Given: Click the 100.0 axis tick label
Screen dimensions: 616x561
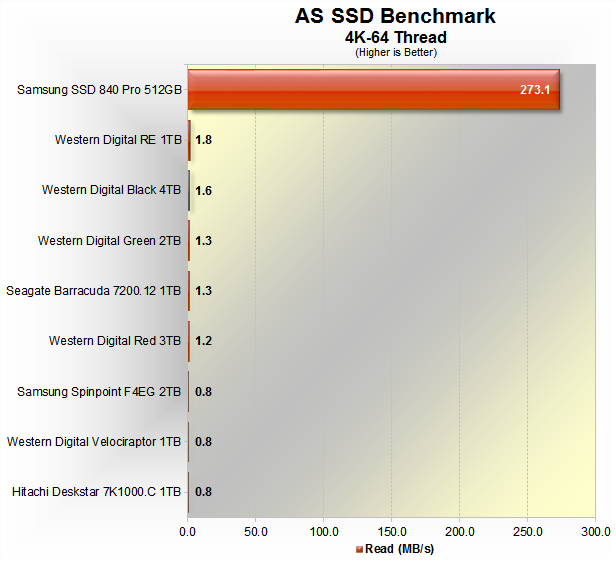Looking at the screenshot, I should [x=324, y=532].
